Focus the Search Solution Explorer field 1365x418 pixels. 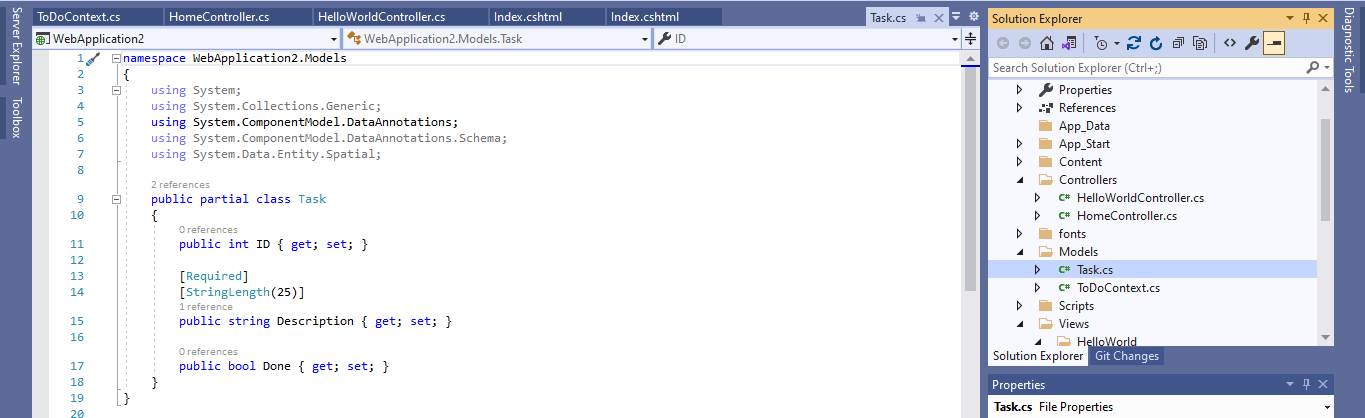[1146, 67]
